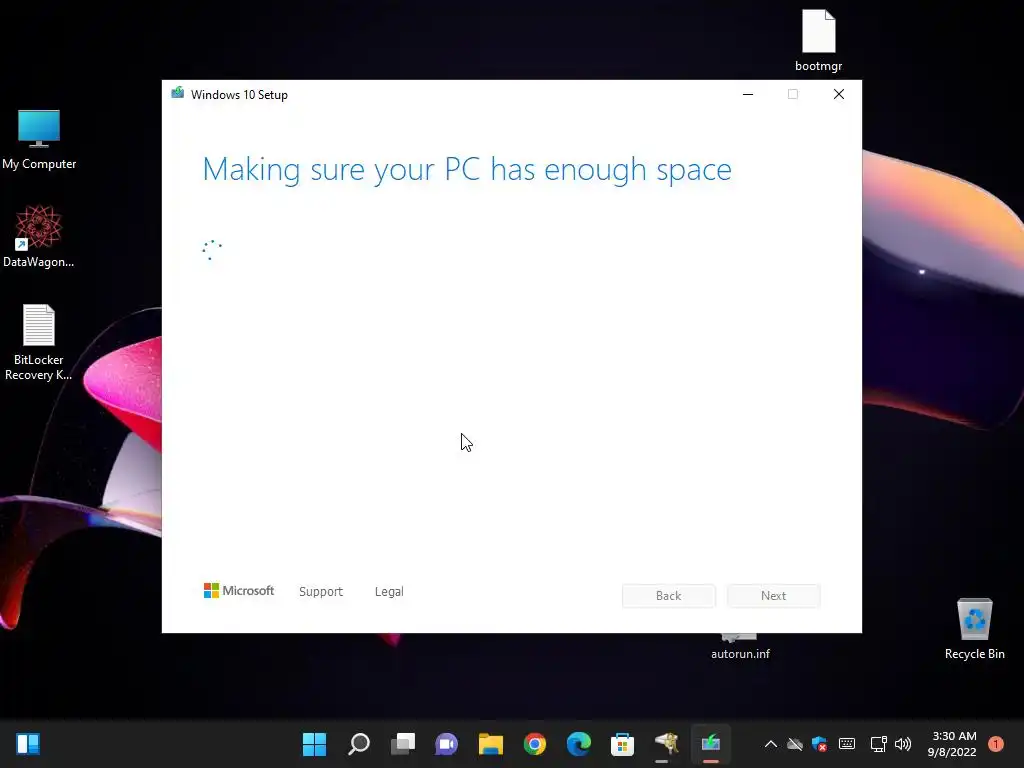
Task: Open the Legal link in Setup
Action: [389, 592]
